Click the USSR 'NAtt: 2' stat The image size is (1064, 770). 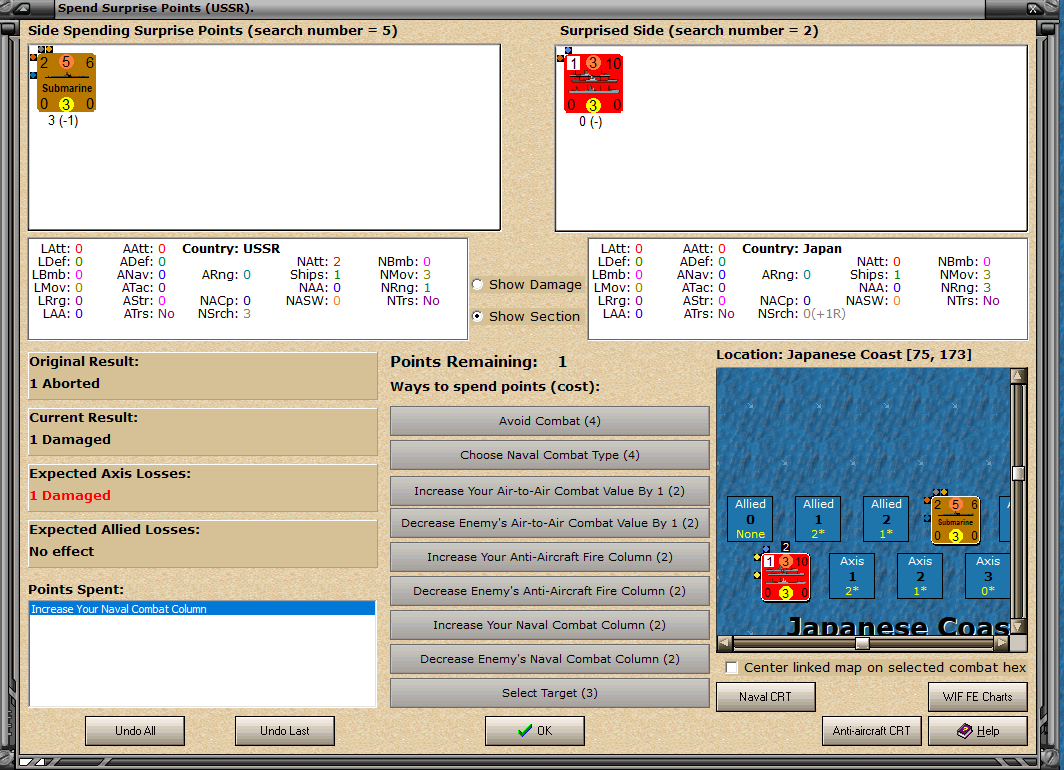(x=318, y=262)
